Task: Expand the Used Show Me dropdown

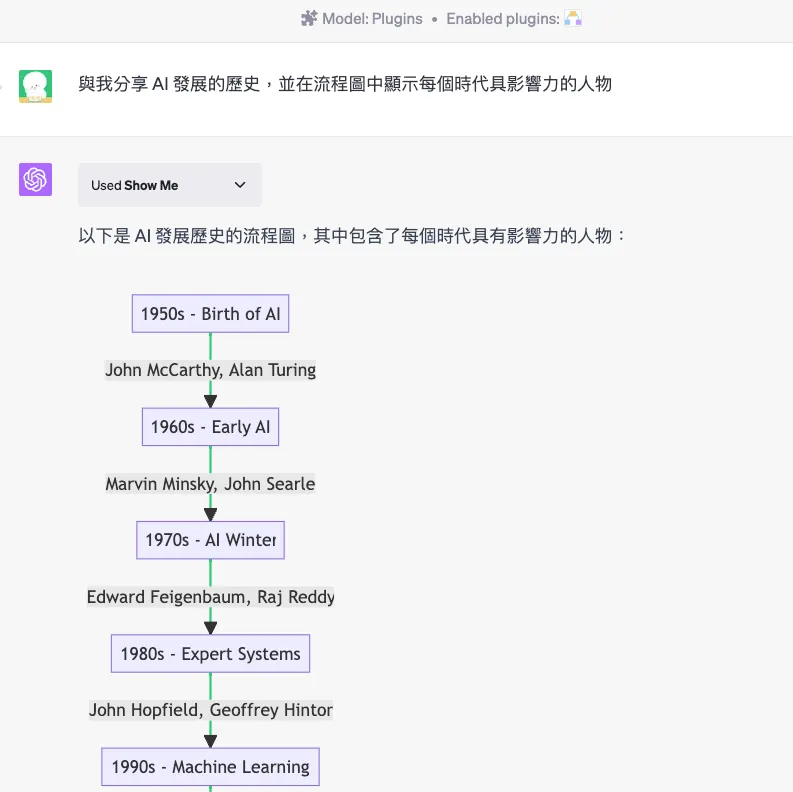Action: click(170, 185)
